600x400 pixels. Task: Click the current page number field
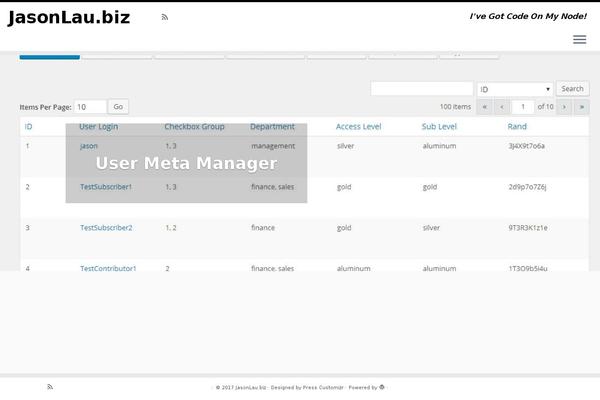pos(523,107)
